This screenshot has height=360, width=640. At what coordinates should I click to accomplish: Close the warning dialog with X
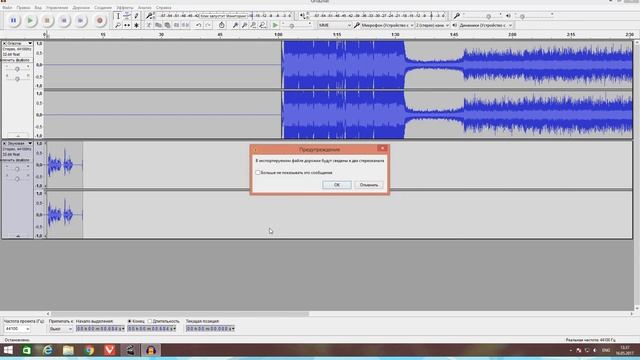(x=382, y=148)
